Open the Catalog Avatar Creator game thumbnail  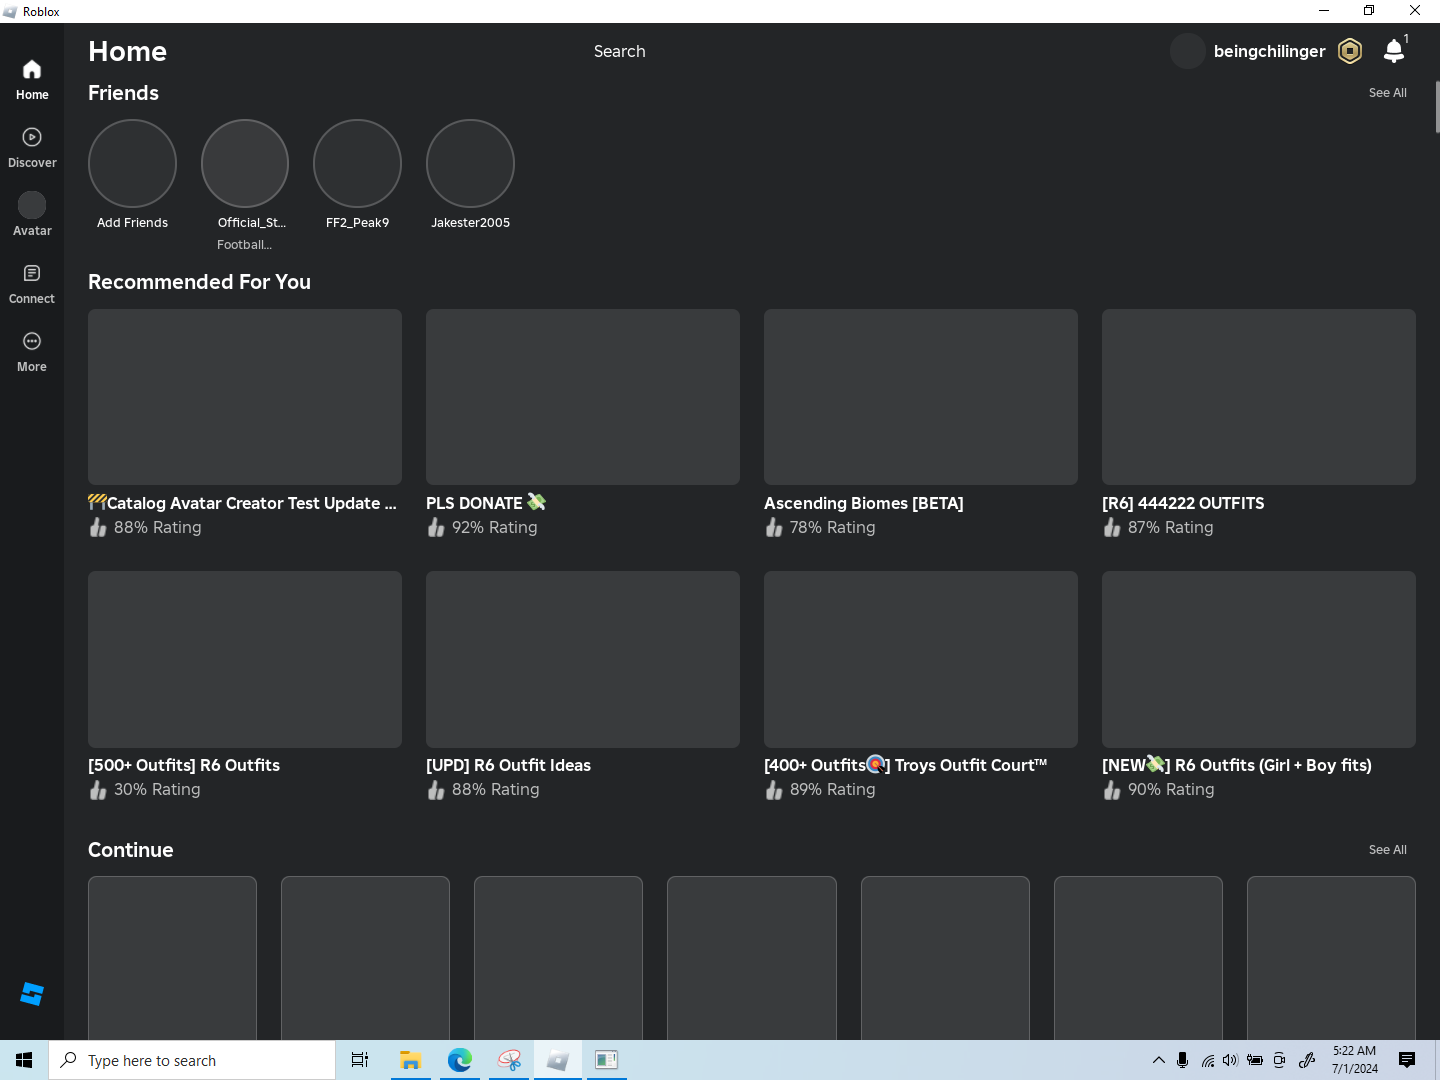point(245,397)
